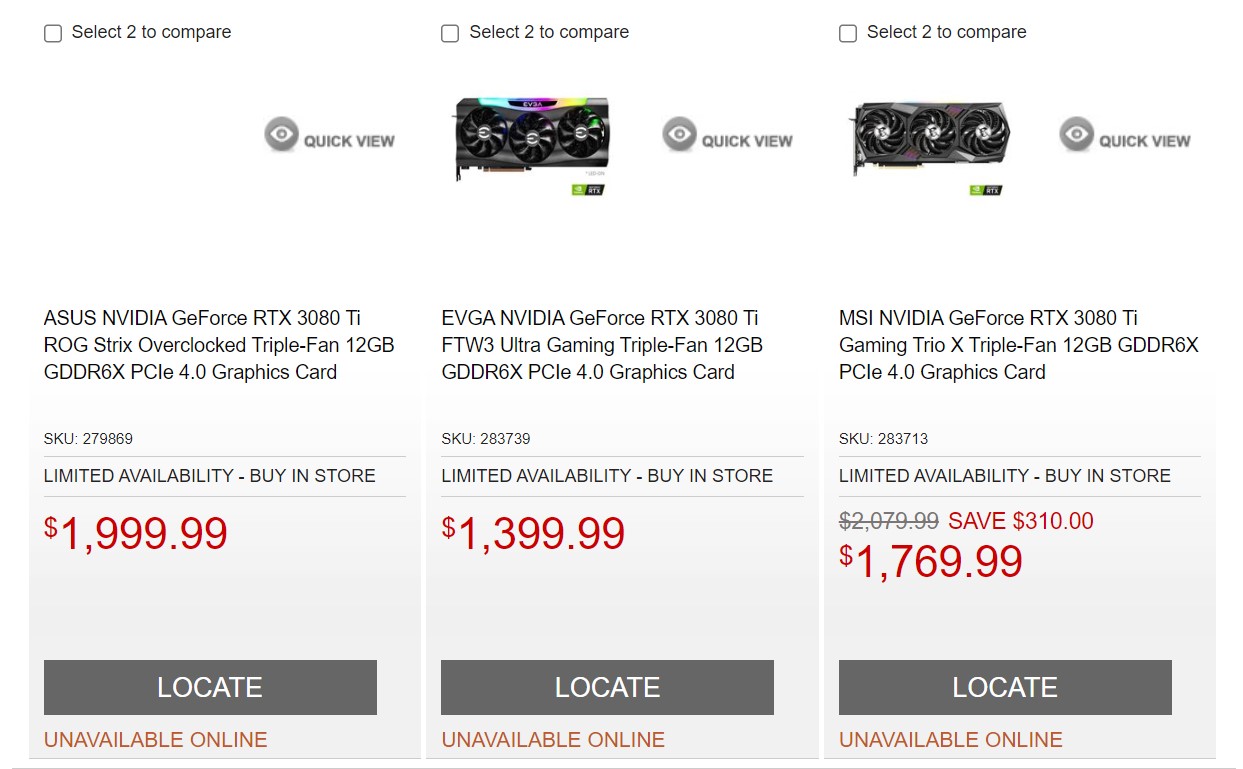
Task: Click the $1,769.99 MSI sale price
Action: pyautogui.click(x=931, y=562)
